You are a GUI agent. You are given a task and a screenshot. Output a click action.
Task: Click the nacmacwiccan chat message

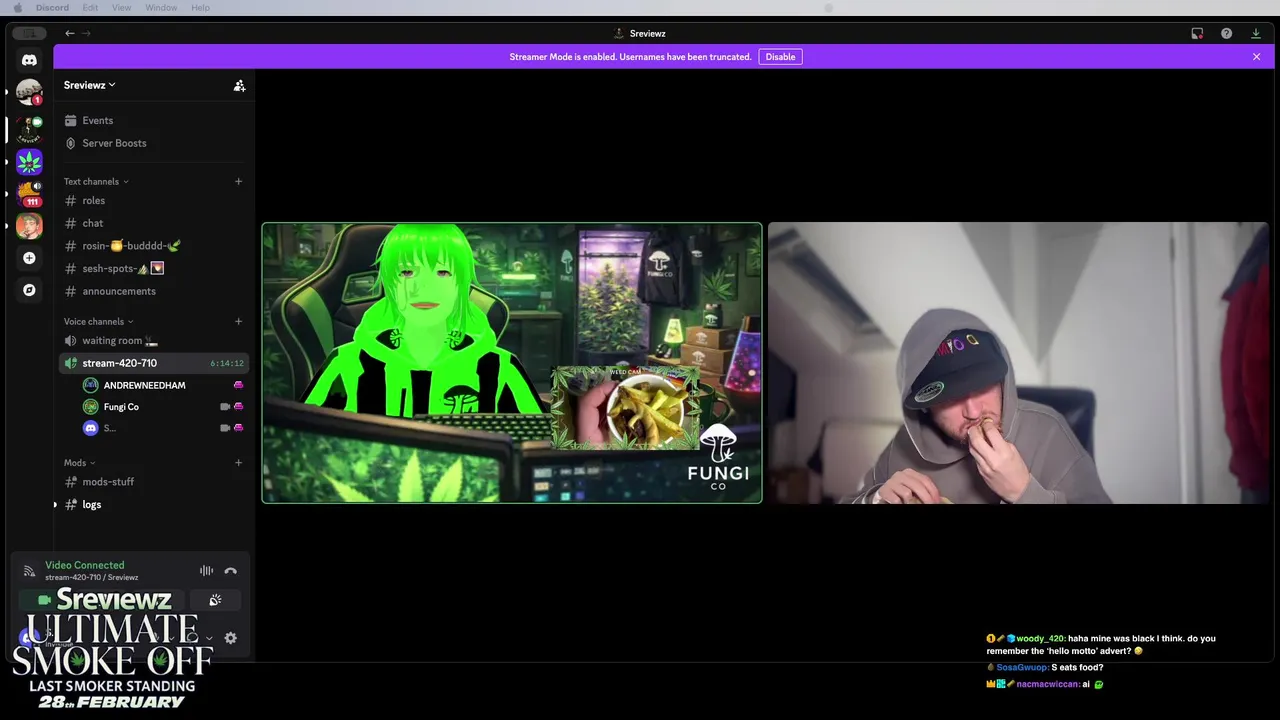pyautogui.click(x=1045, y=685)
